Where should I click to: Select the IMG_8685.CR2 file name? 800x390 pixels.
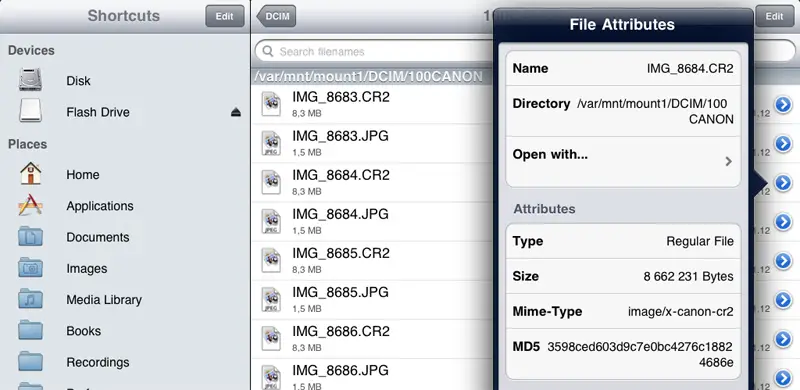(341, 253)
